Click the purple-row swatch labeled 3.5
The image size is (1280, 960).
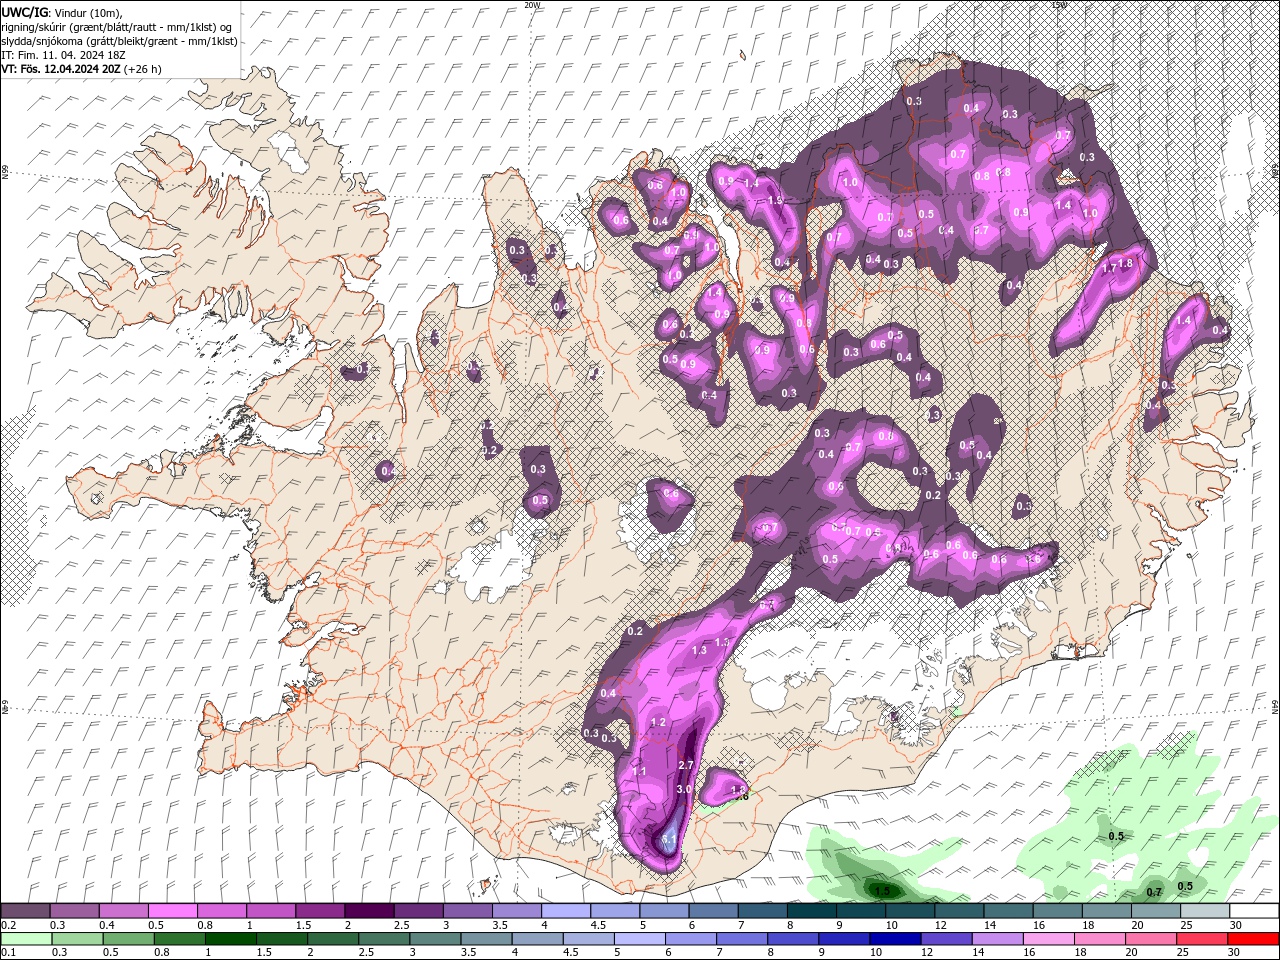pyautogui.click(x=516, y=911)
